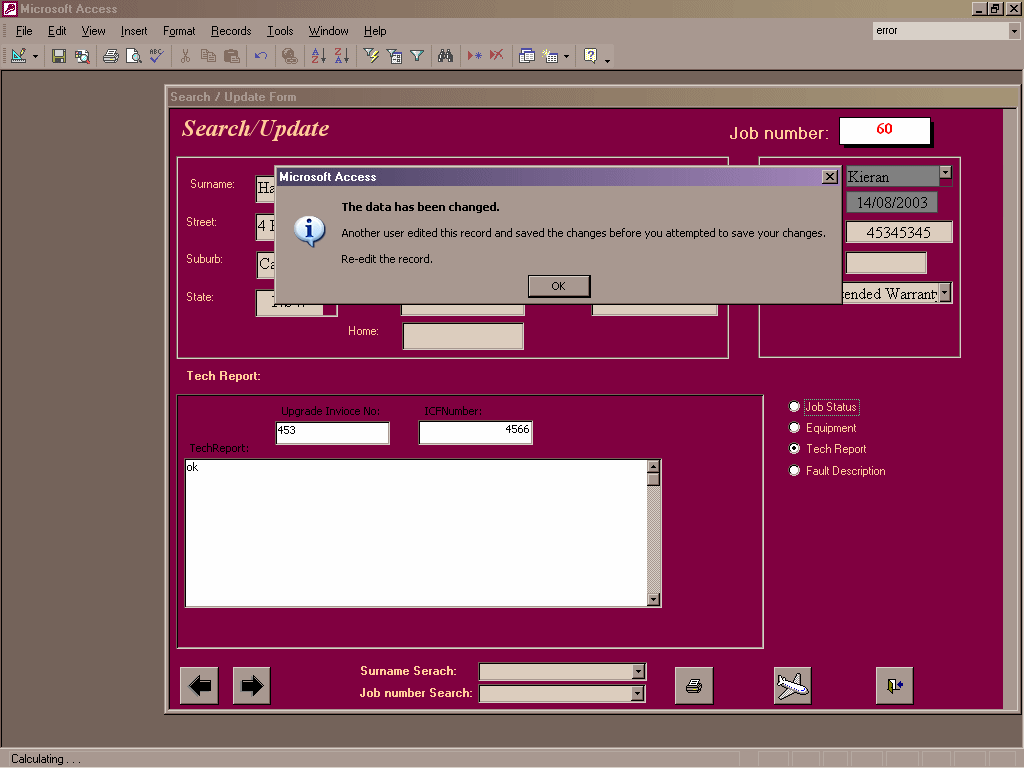1024x768 pixels.
Task: Click the Database Window icon
Action: click(x=526, y=56)
